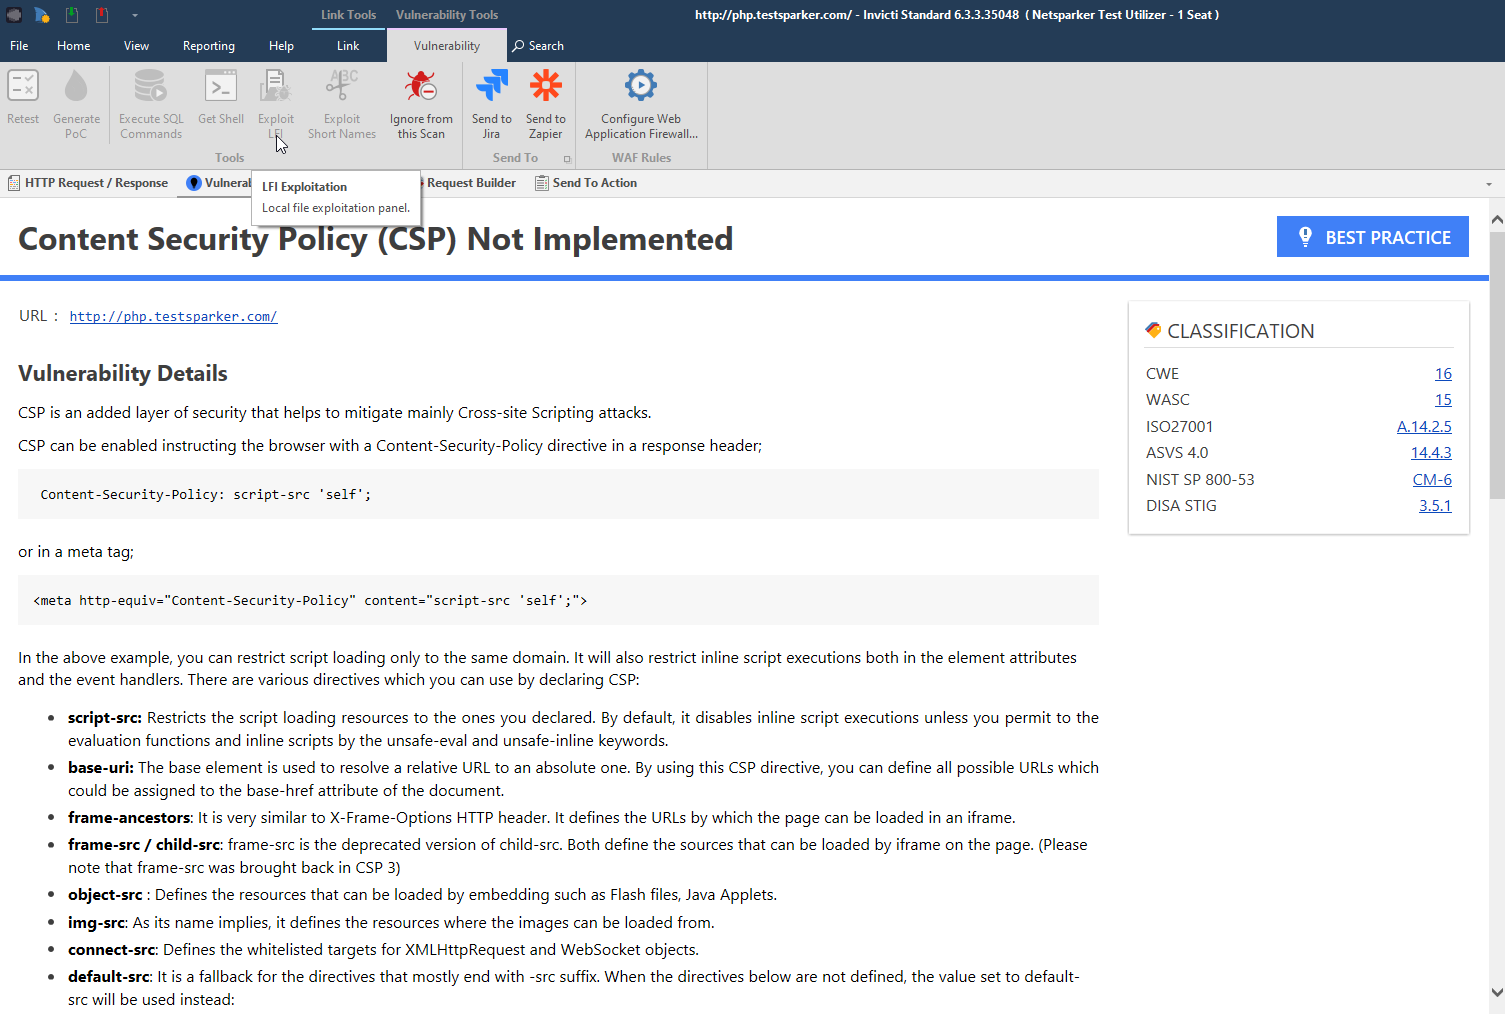Select the Vulnerability panel tab
The height and width of the screenshot is (1014, 1505).
tap(218, 183)
